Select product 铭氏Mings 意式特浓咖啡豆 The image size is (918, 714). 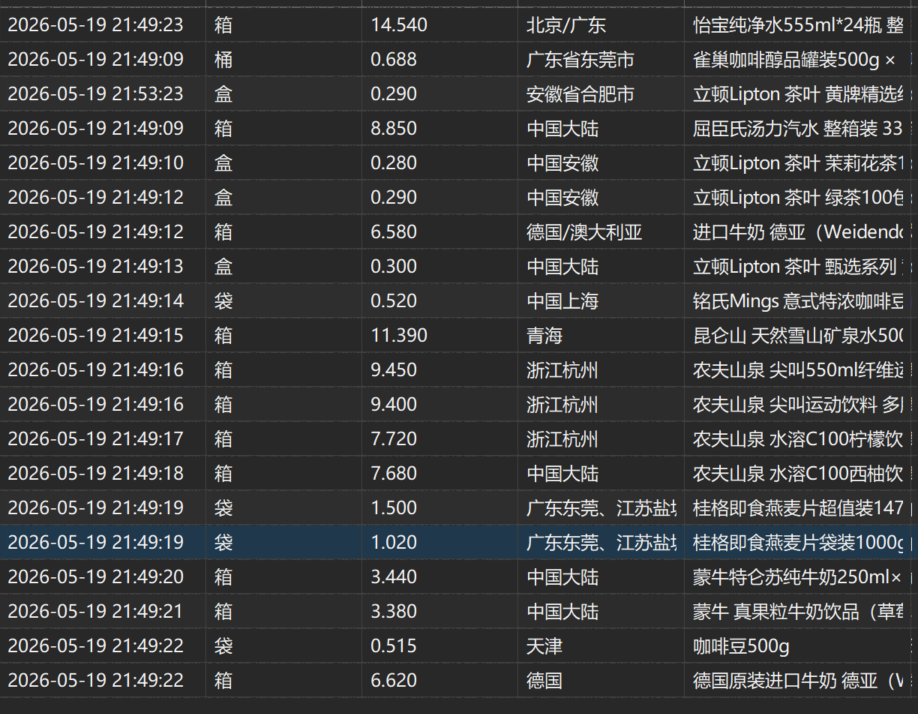(x=798, y=301)
